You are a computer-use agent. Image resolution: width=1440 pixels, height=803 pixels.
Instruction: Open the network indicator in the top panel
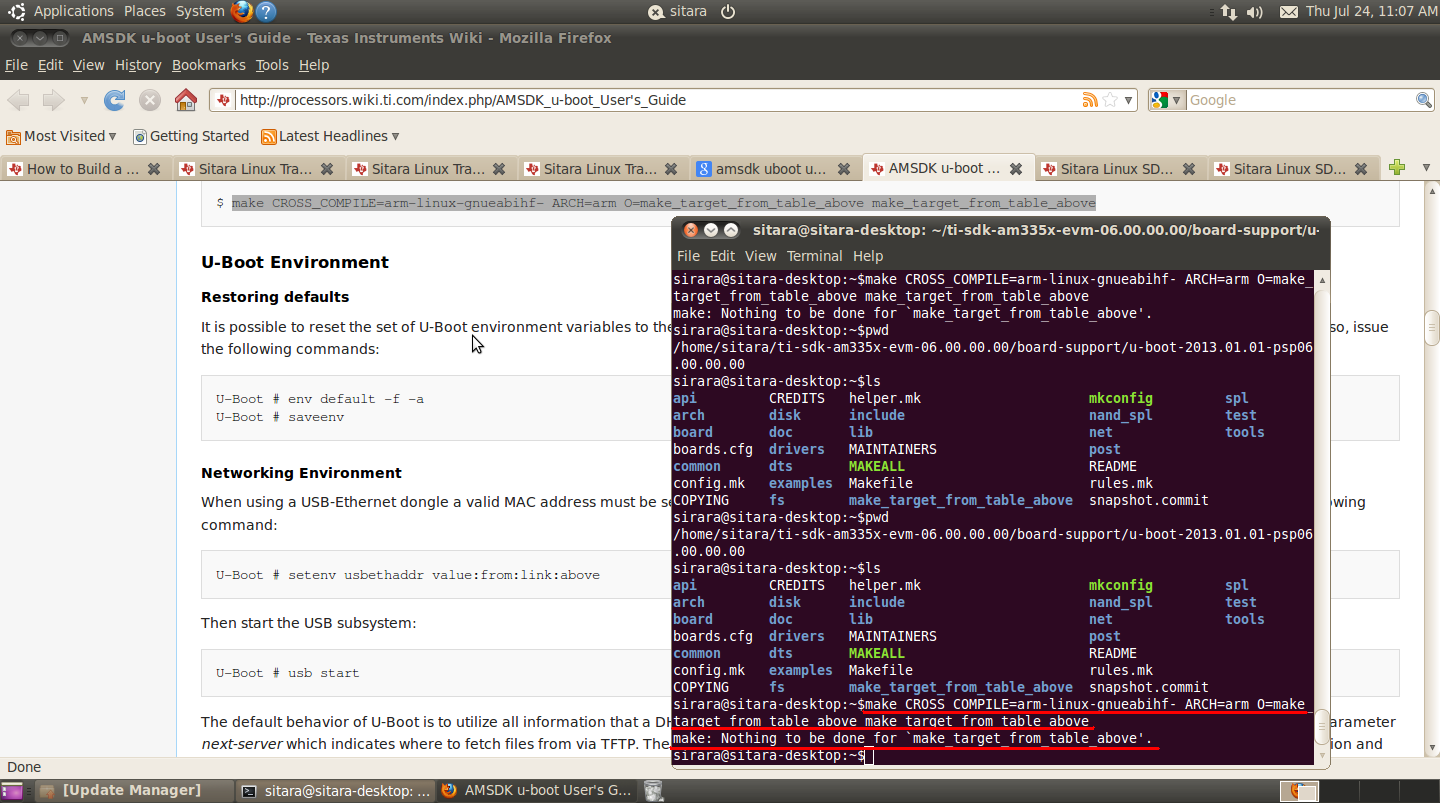[x=1229, y=11]
